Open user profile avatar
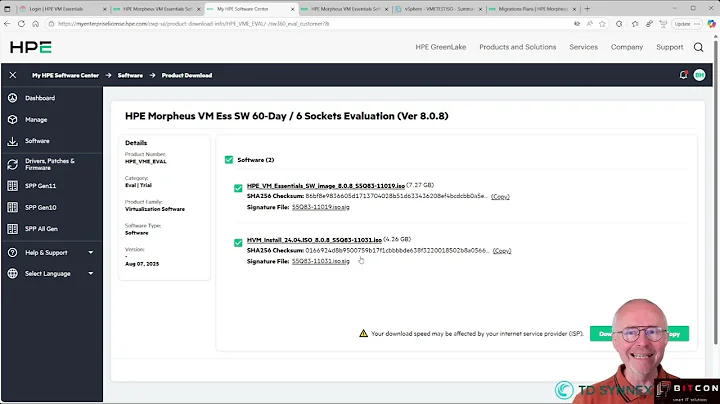 [699, 75]
